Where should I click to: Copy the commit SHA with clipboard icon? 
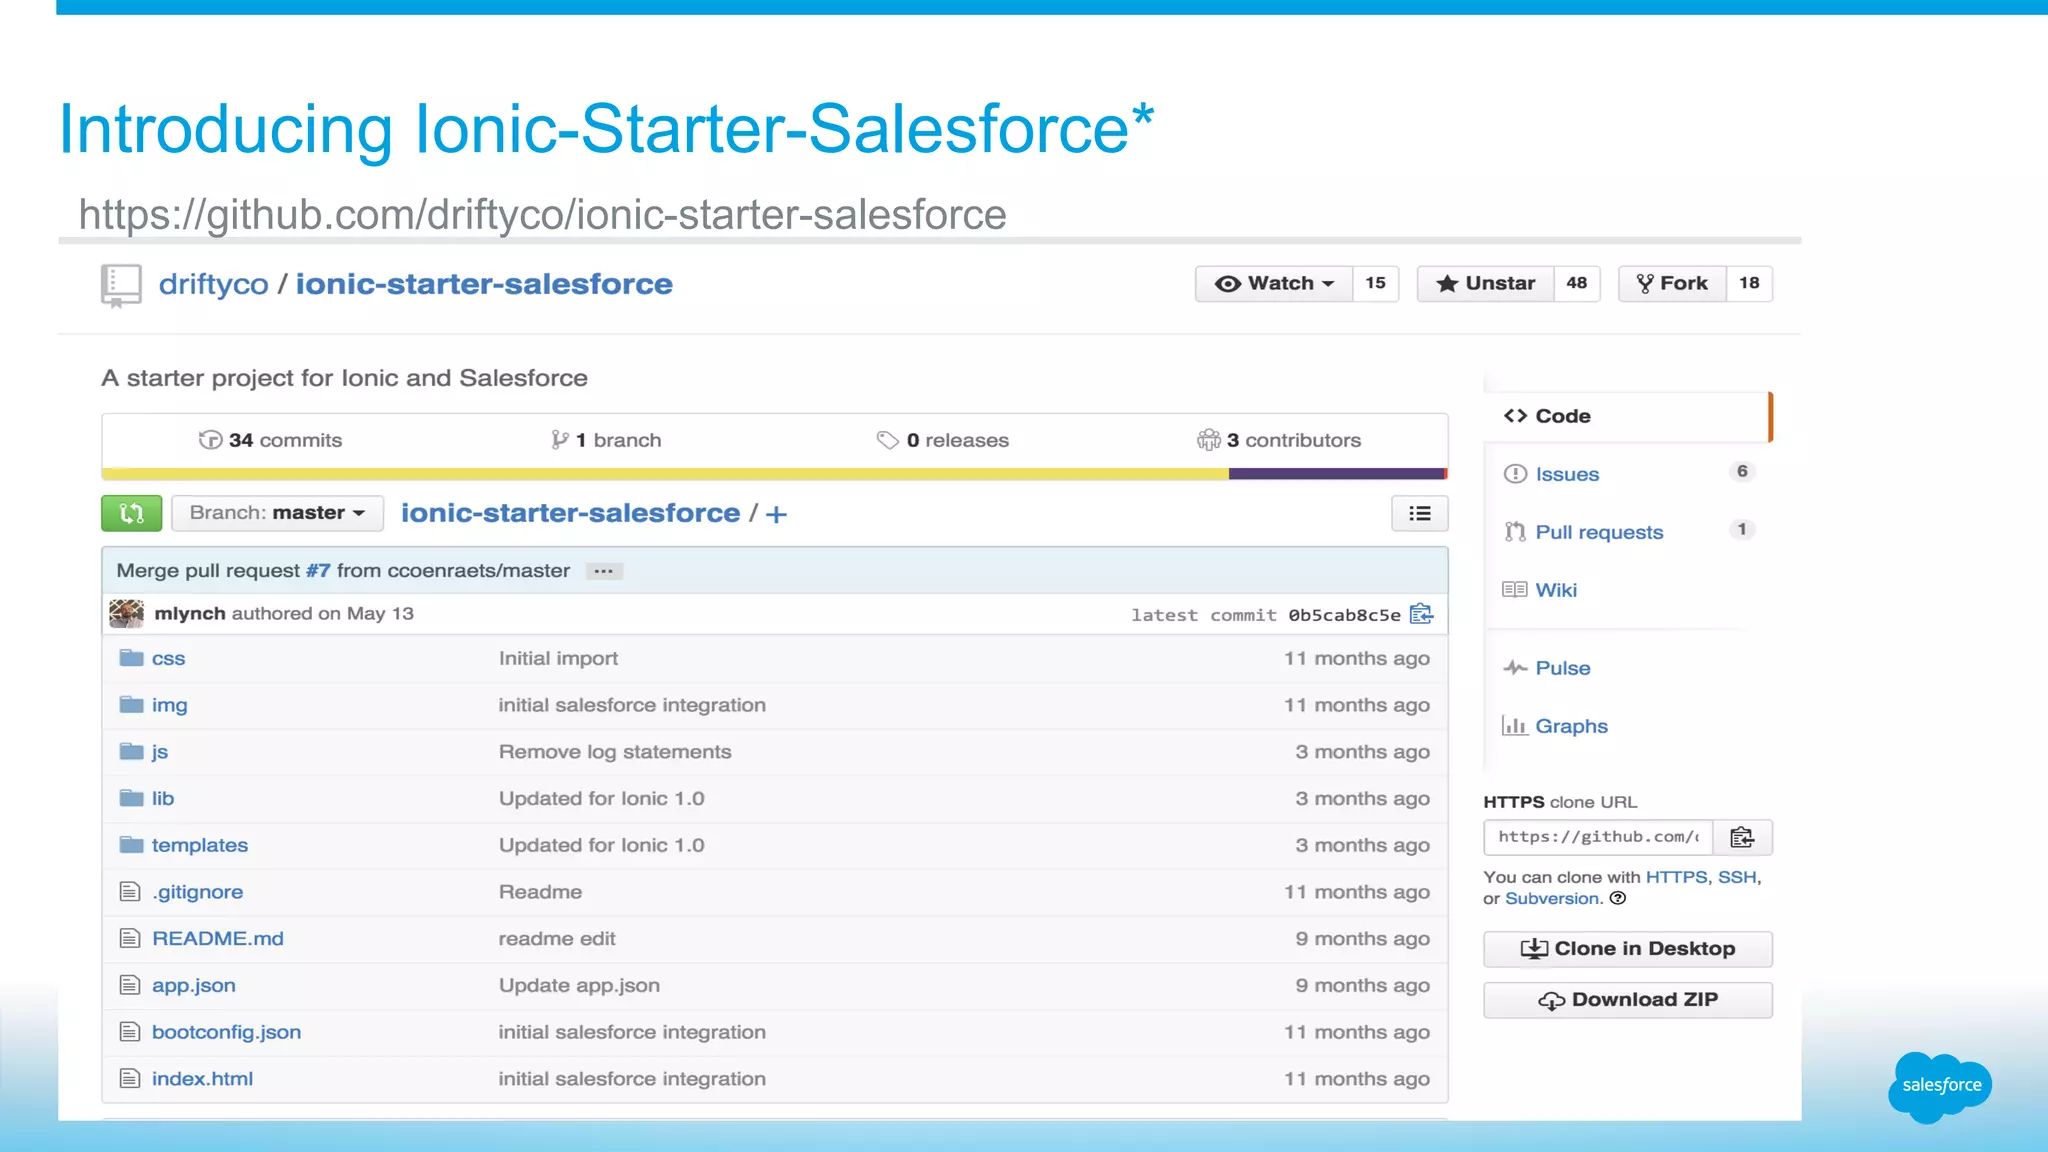point(1421,614)
